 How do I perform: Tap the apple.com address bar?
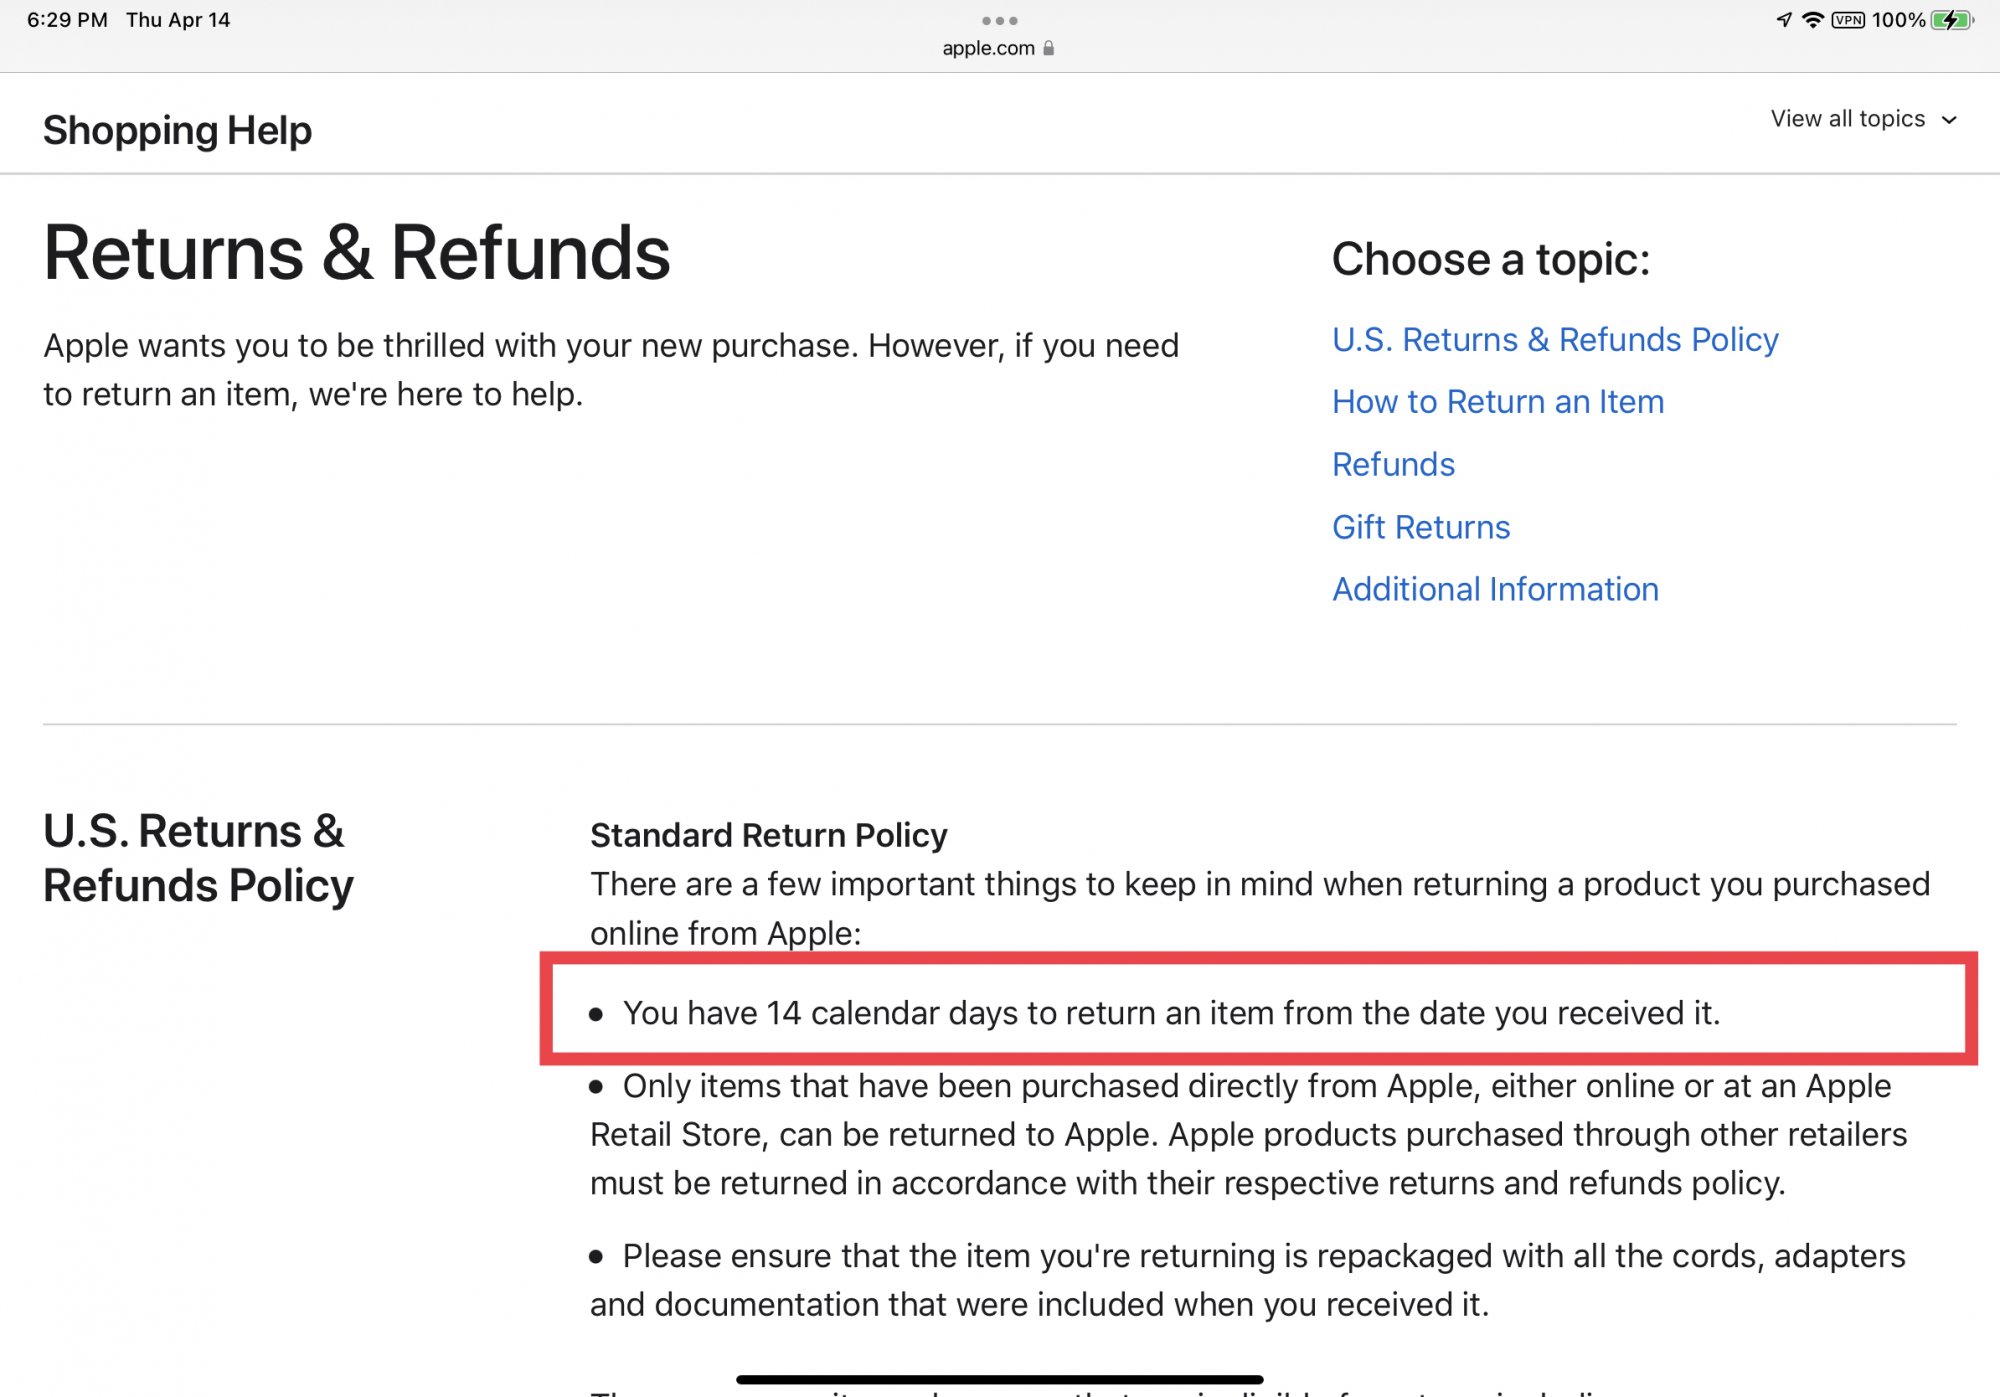[x=988, y=48]
